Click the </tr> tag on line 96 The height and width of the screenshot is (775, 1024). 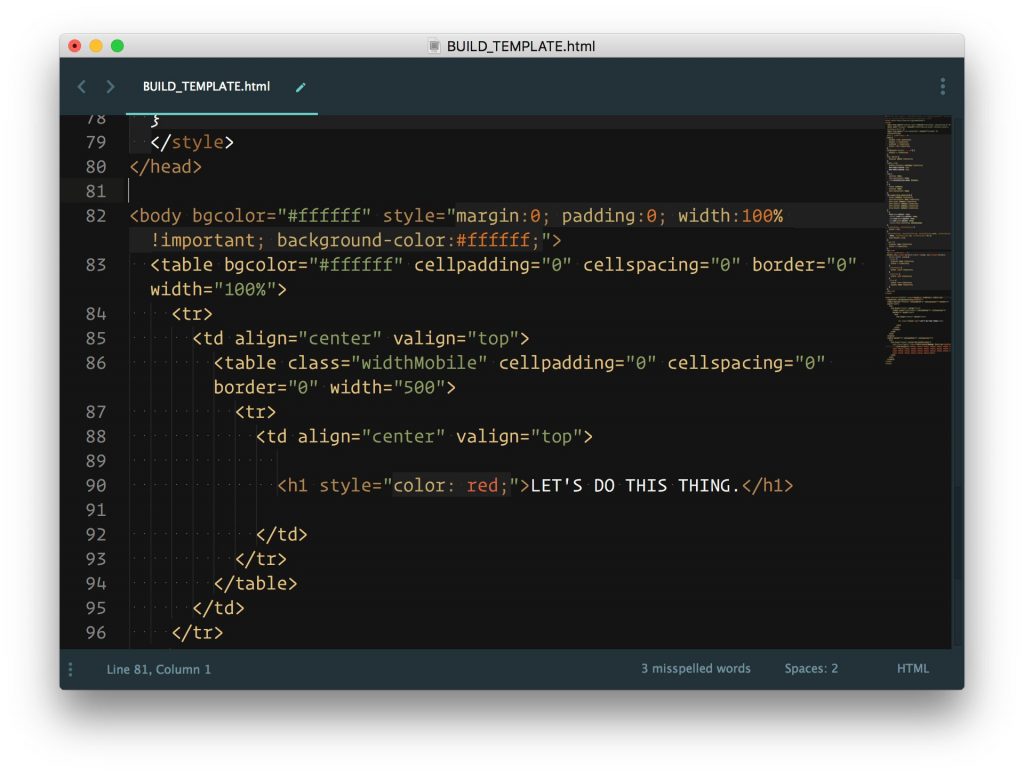coord(197,633)
